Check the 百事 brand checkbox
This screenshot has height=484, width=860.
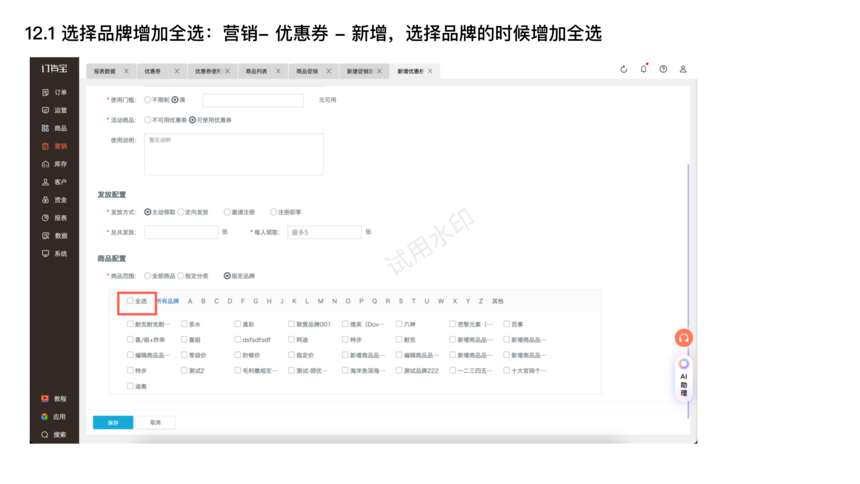pos(506,324)
